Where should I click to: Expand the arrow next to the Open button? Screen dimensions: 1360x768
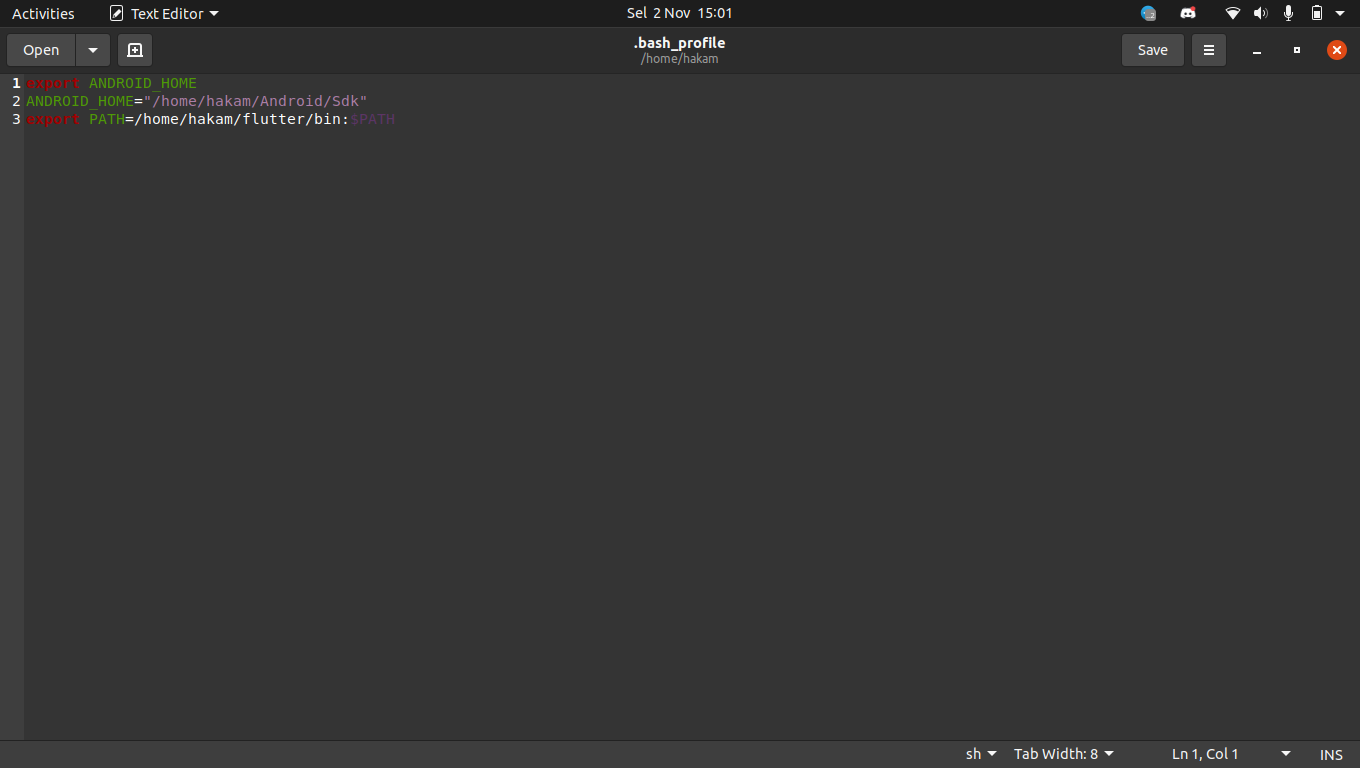(x=92, y=49)
